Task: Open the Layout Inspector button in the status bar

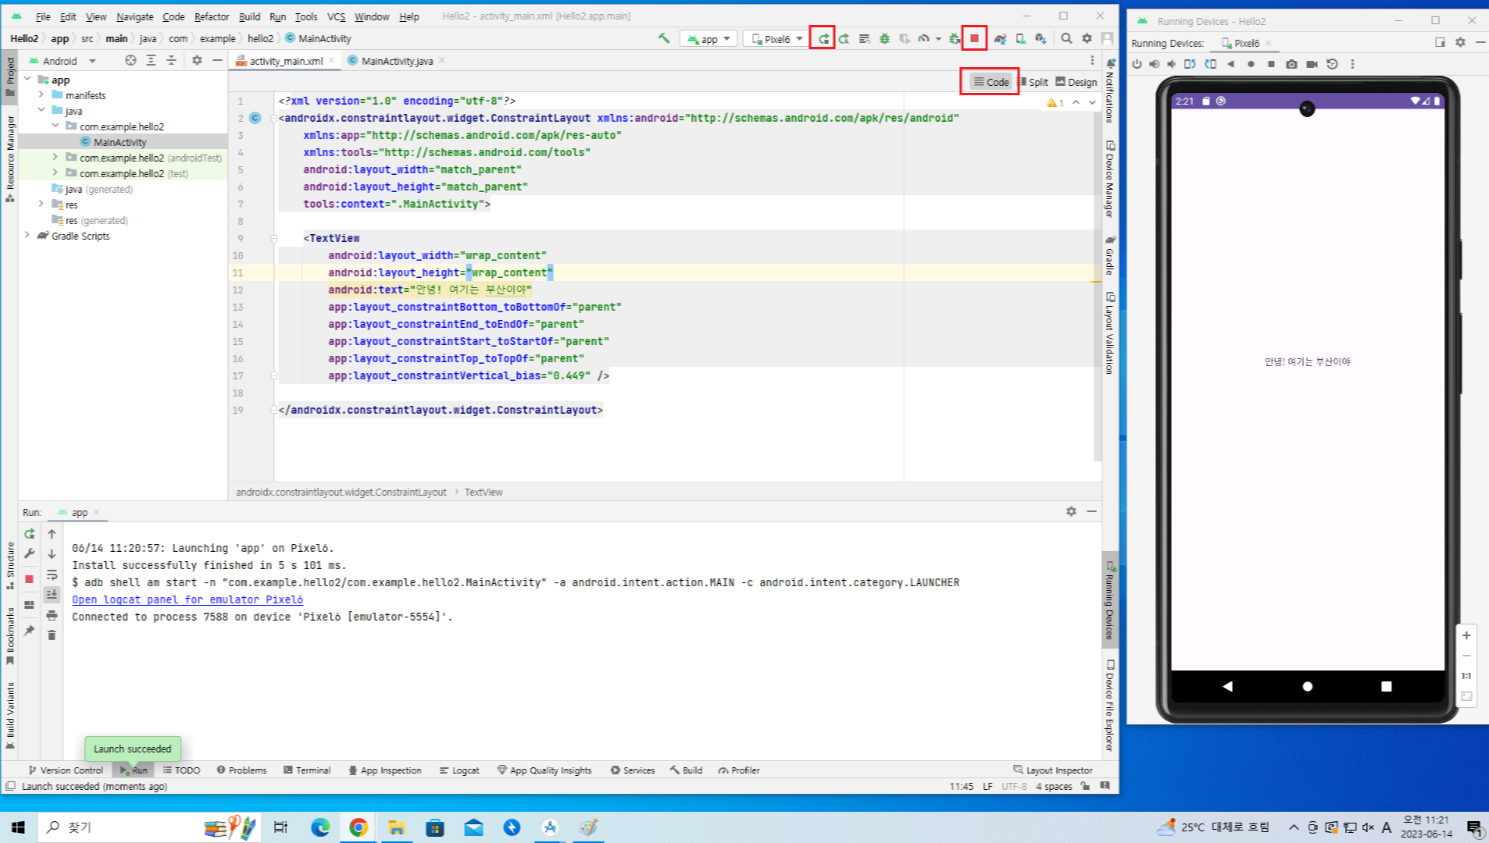Action: tap(1052, 770)
